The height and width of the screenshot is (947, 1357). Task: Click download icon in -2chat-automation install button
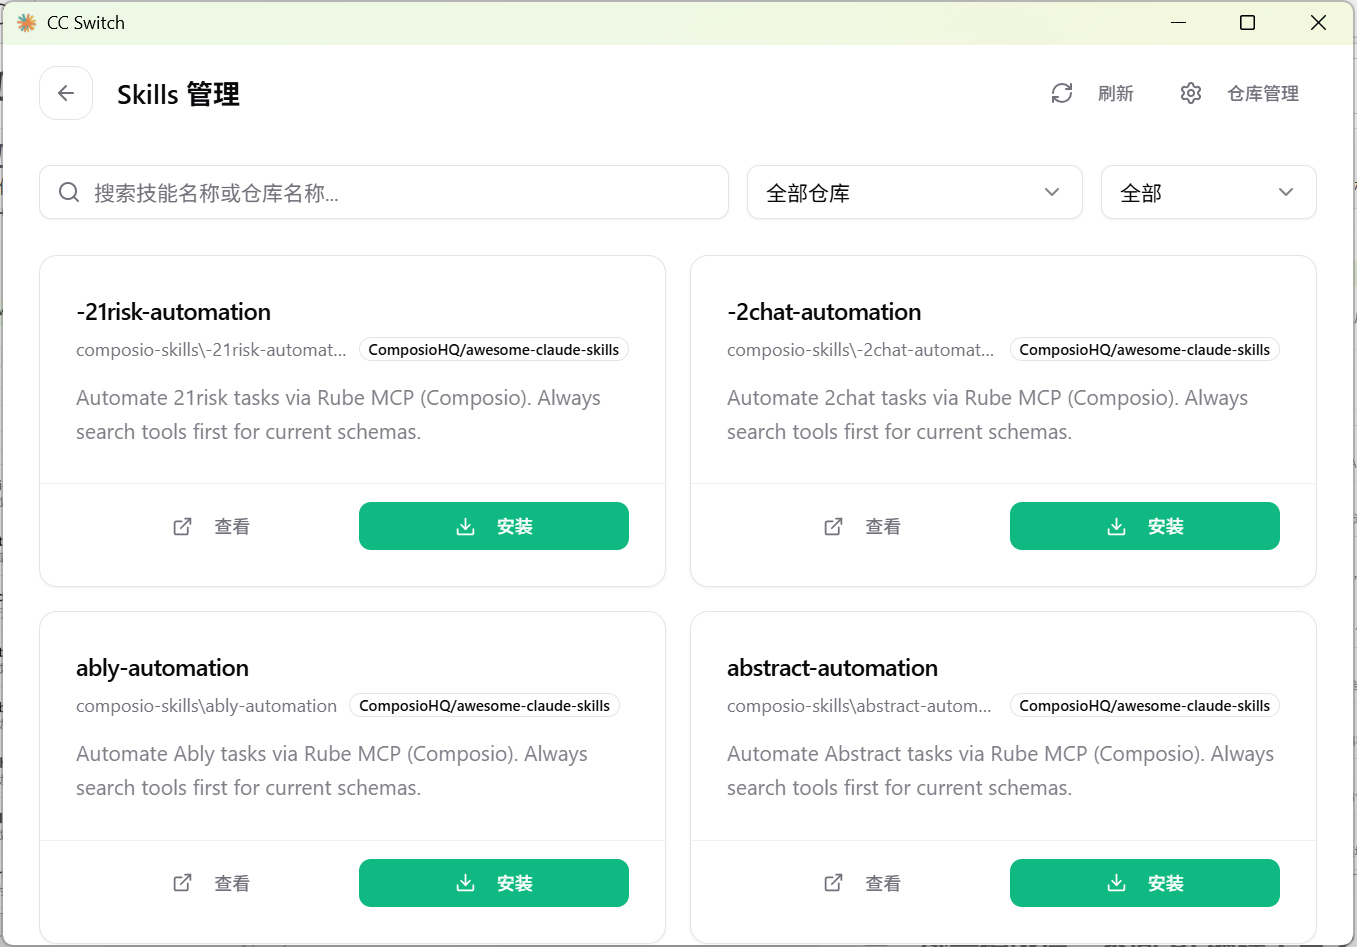(x=1116, y=526)
